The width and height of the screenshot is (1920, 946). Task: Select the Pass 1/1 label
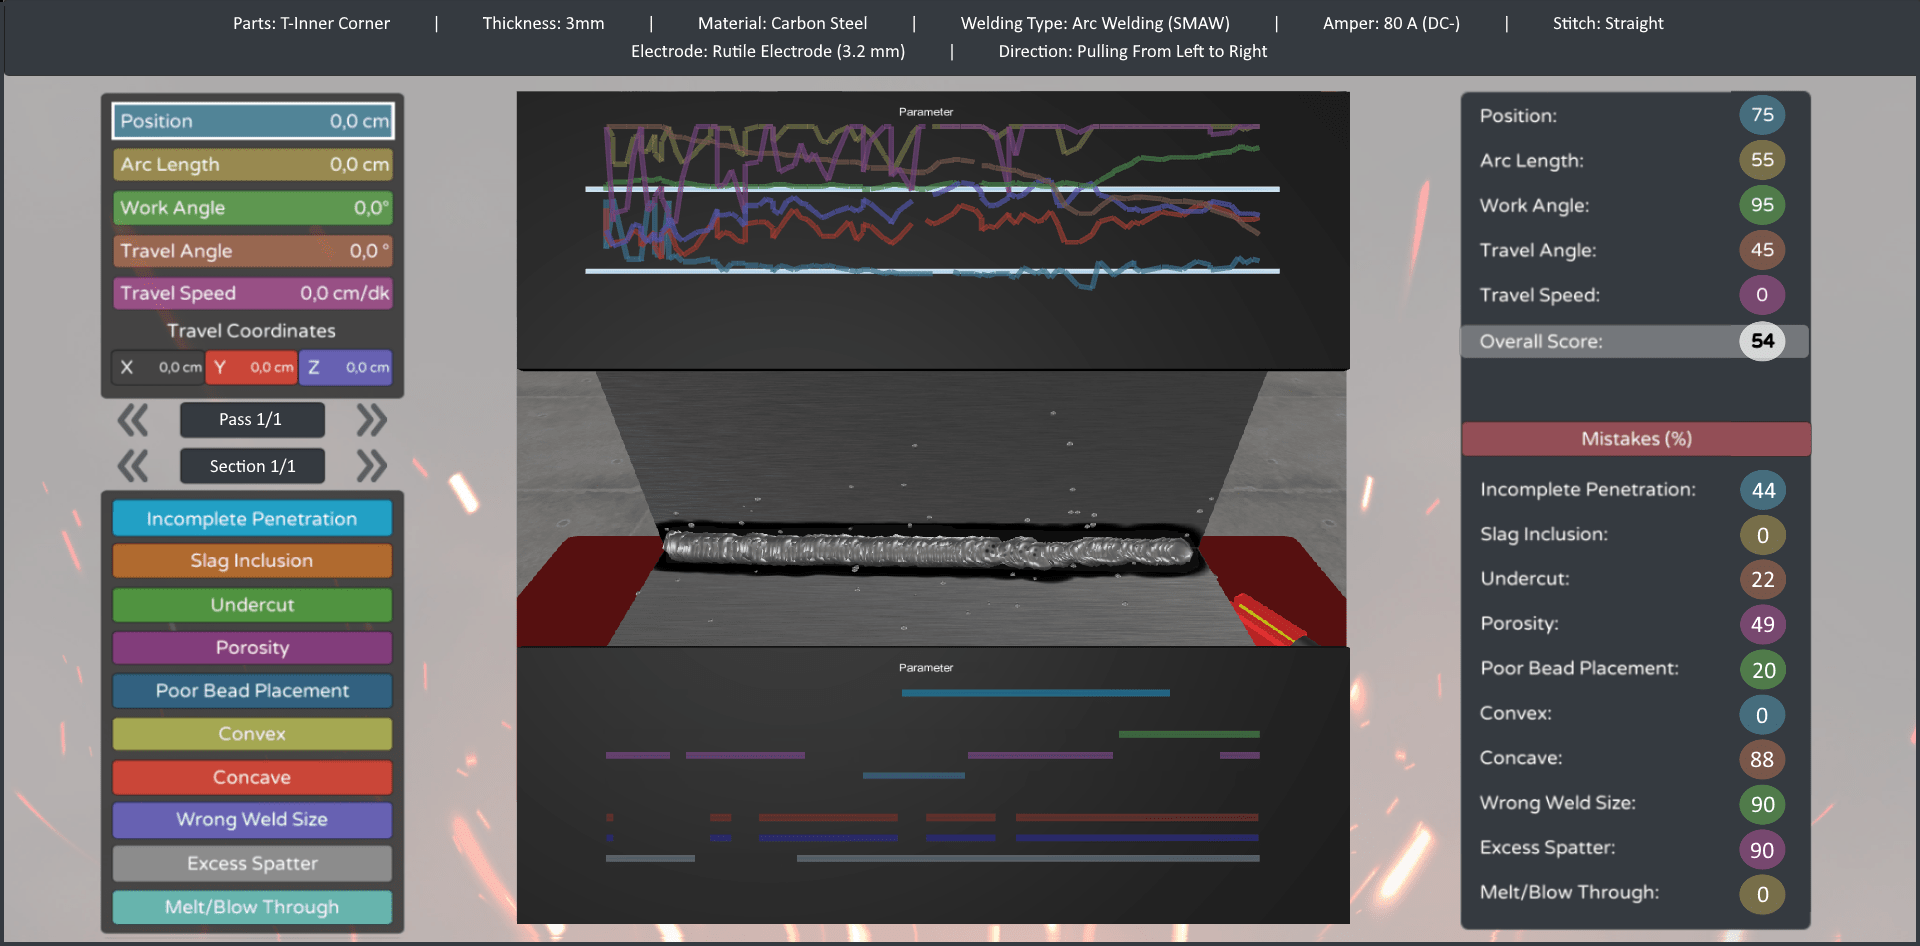(x=251, y=419)
